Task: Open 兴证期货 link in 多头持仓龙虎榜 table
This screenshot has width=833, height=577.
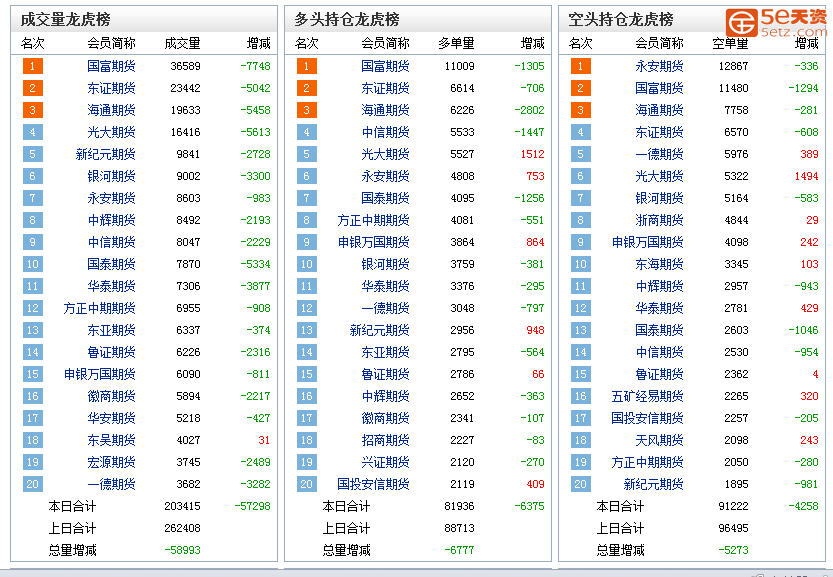Action: click(385, 462)
